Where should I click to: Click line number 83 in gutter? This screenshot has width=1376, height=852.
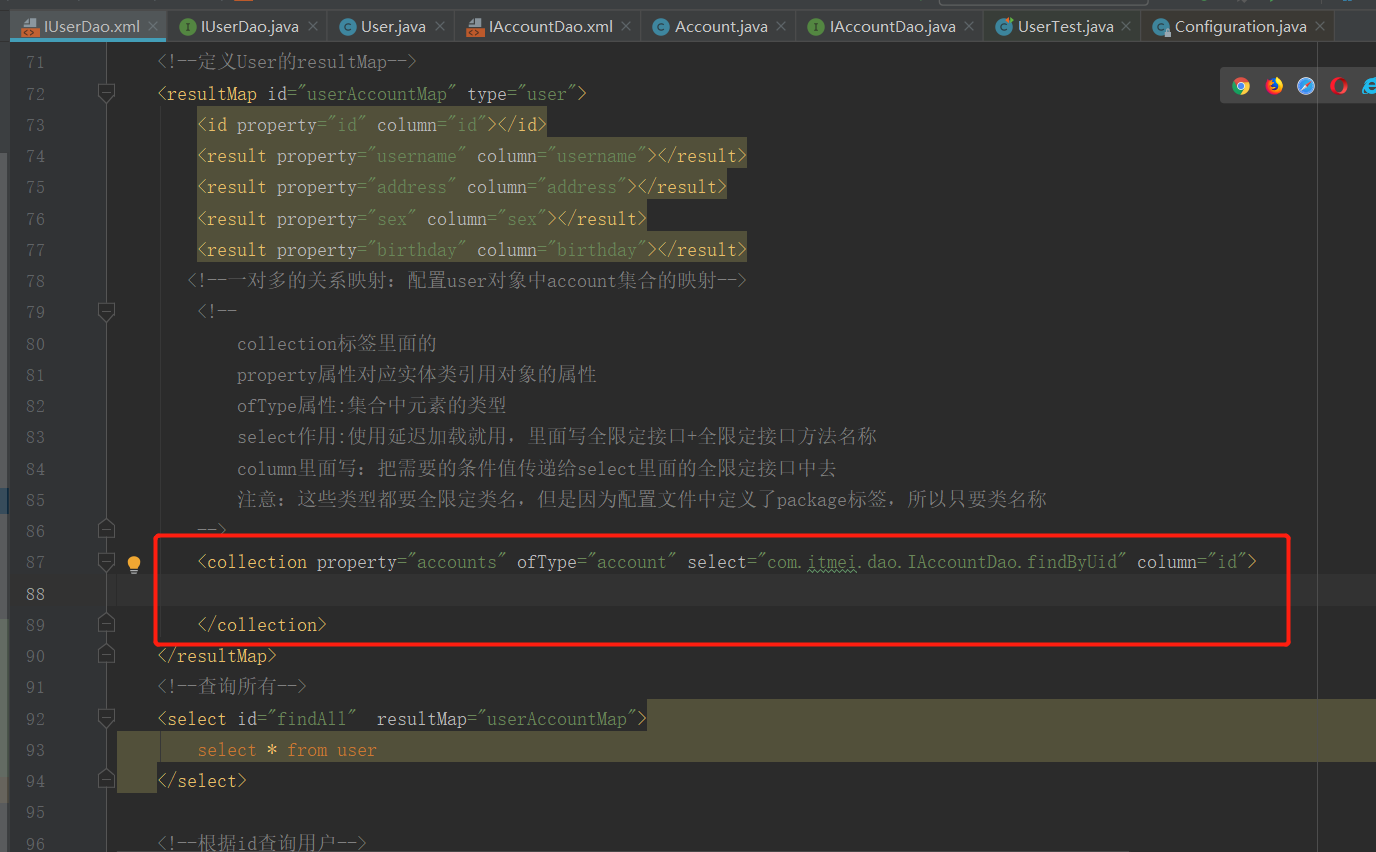(x=35, y=437)
